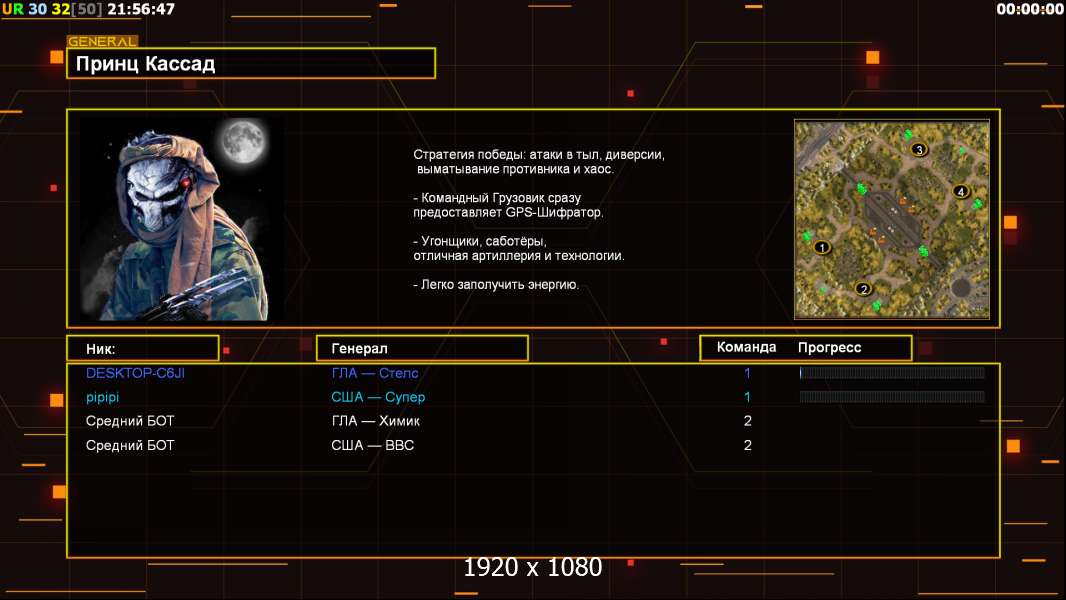Click the map preview thumbnail

click(x=892, y=219)
